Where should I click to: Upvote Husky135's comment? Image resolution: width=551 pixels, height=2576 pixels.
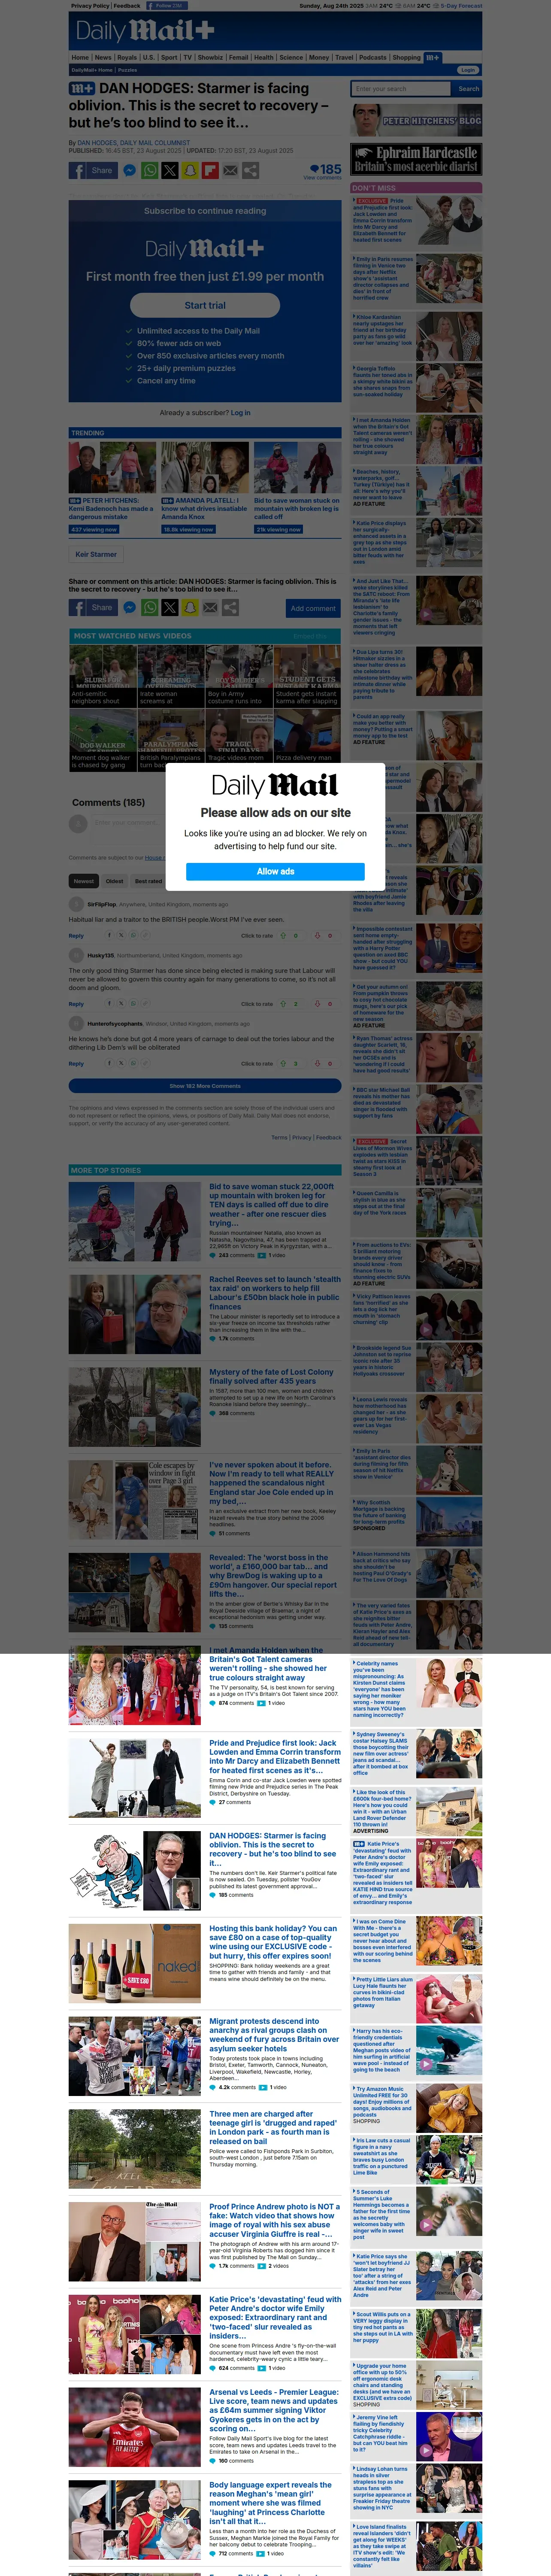(283, 1004)
